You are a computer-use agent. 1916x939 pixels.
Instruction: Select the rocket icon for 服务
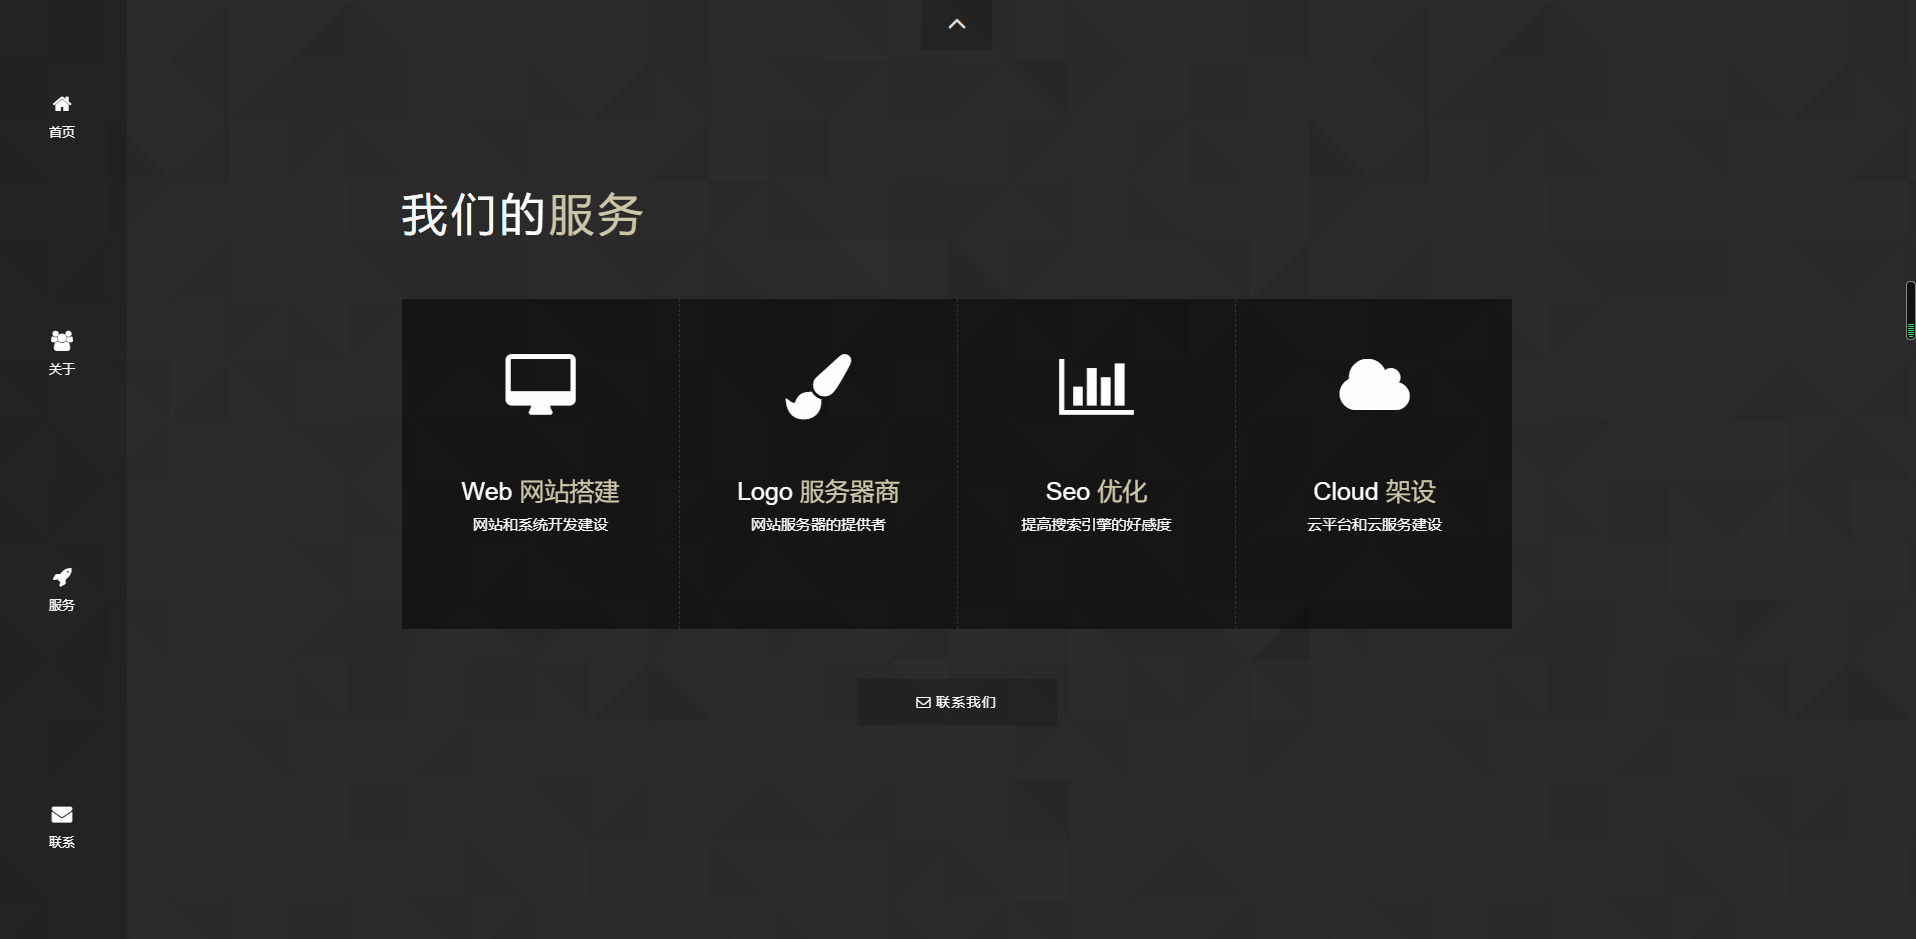tap(62, 577)
